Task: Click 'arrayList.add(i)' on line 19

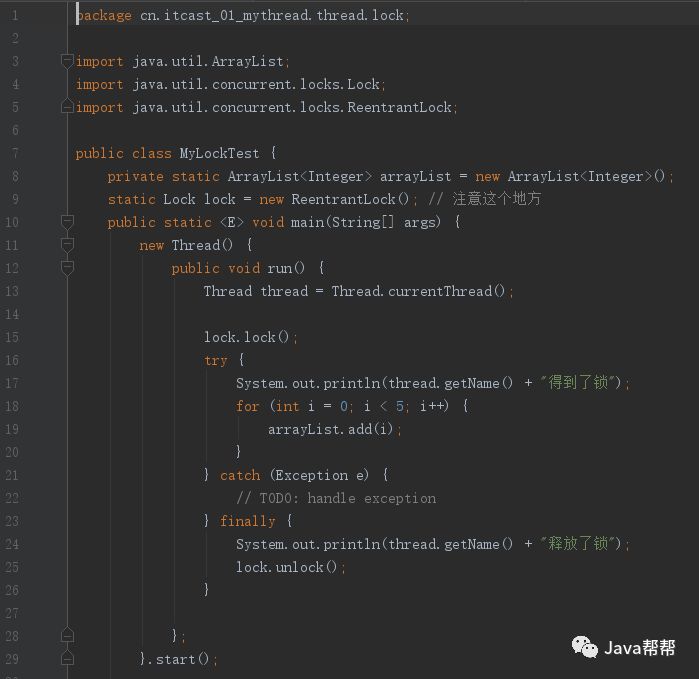Action: (330, 429)
